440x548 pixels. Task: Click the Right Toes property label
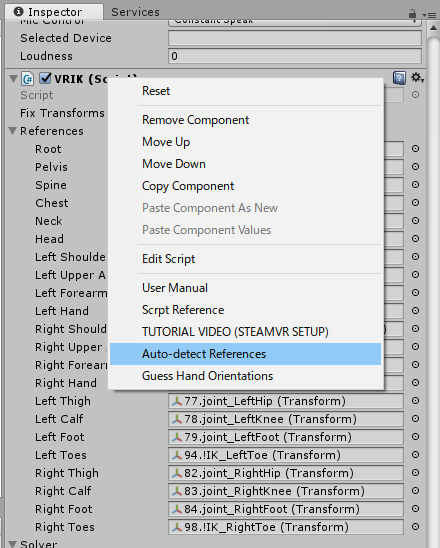65,527
